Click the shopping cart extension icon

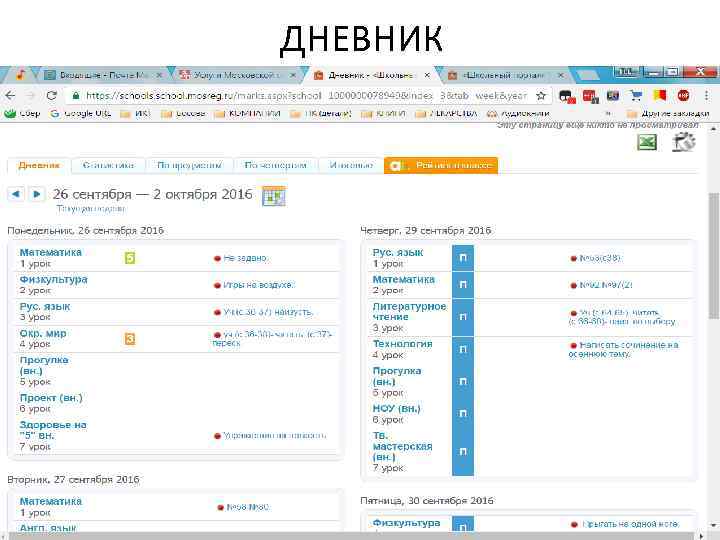click(636, 96)
